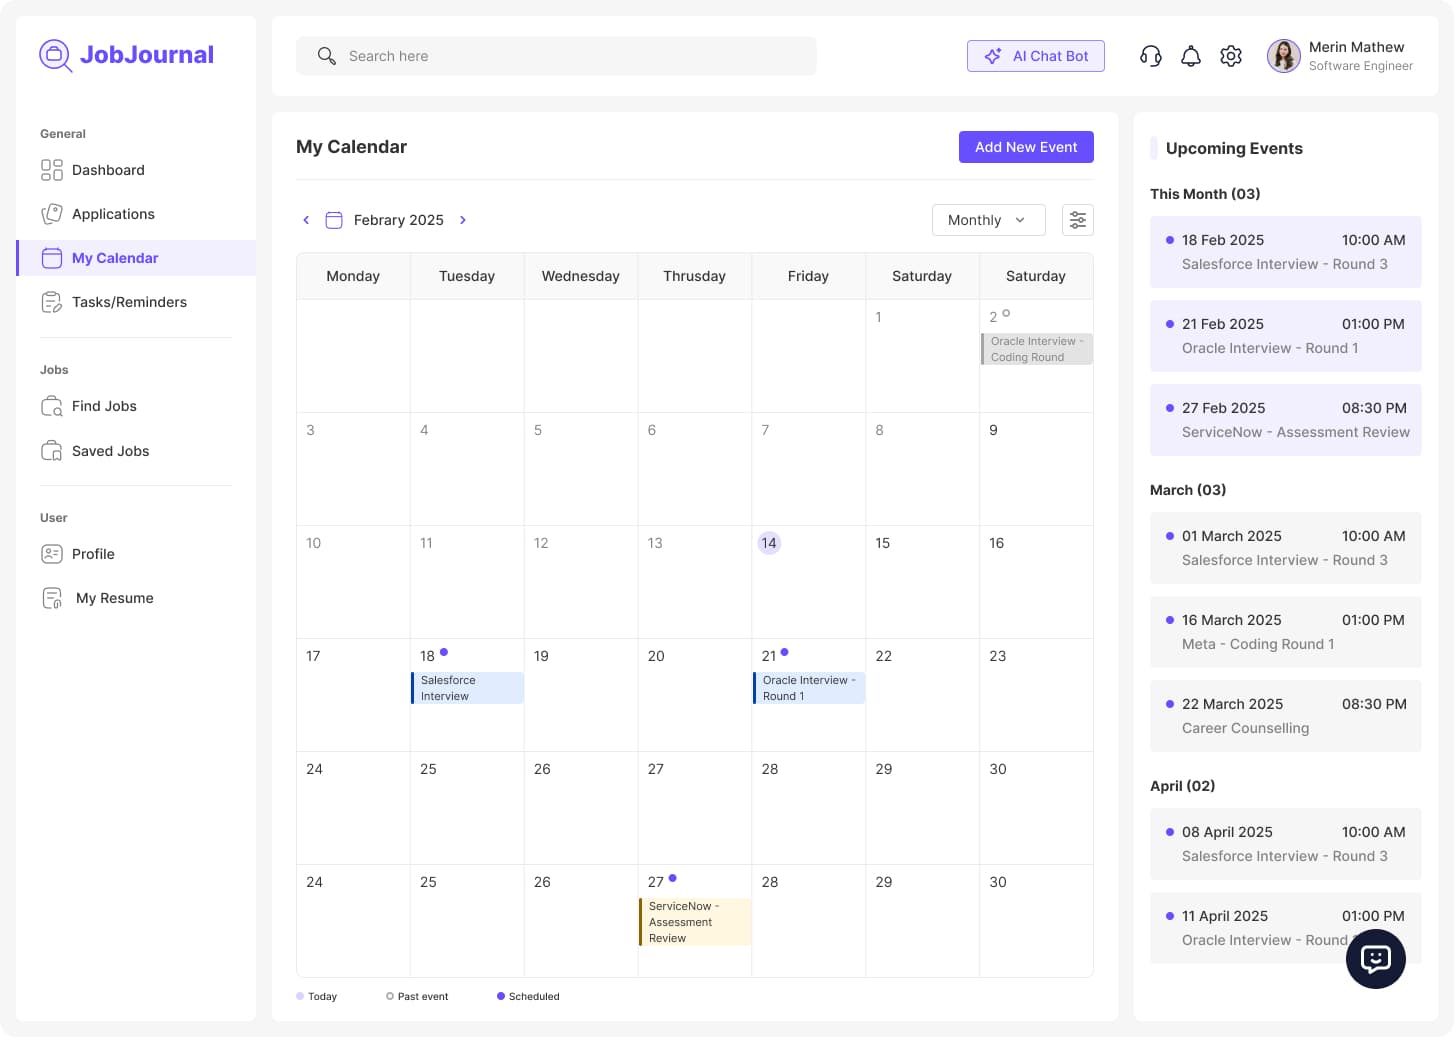Click the Wednesday column header
This screenshot has height=1037, width=1454.
(581, 276)
